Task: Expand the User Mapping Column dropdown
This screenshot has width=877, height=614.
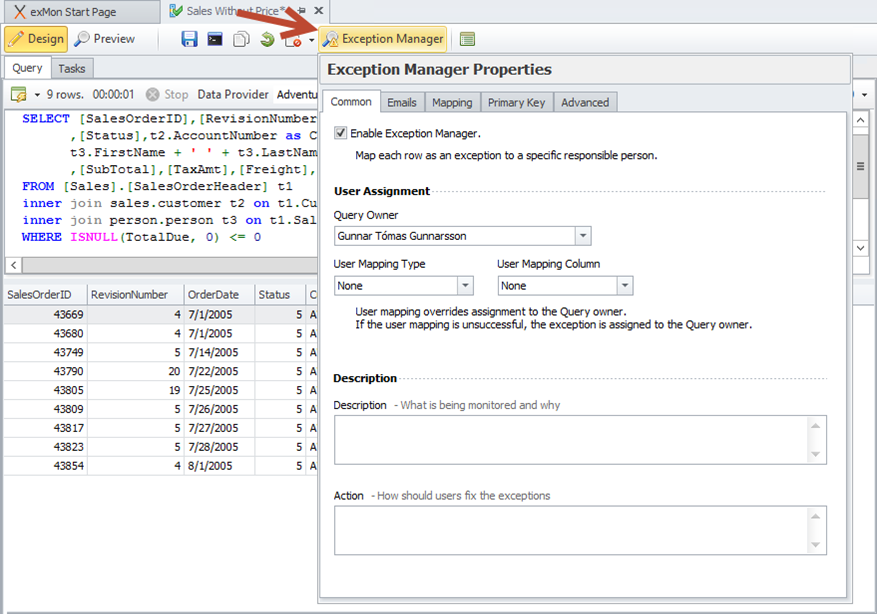Action: tap(625, 286)
